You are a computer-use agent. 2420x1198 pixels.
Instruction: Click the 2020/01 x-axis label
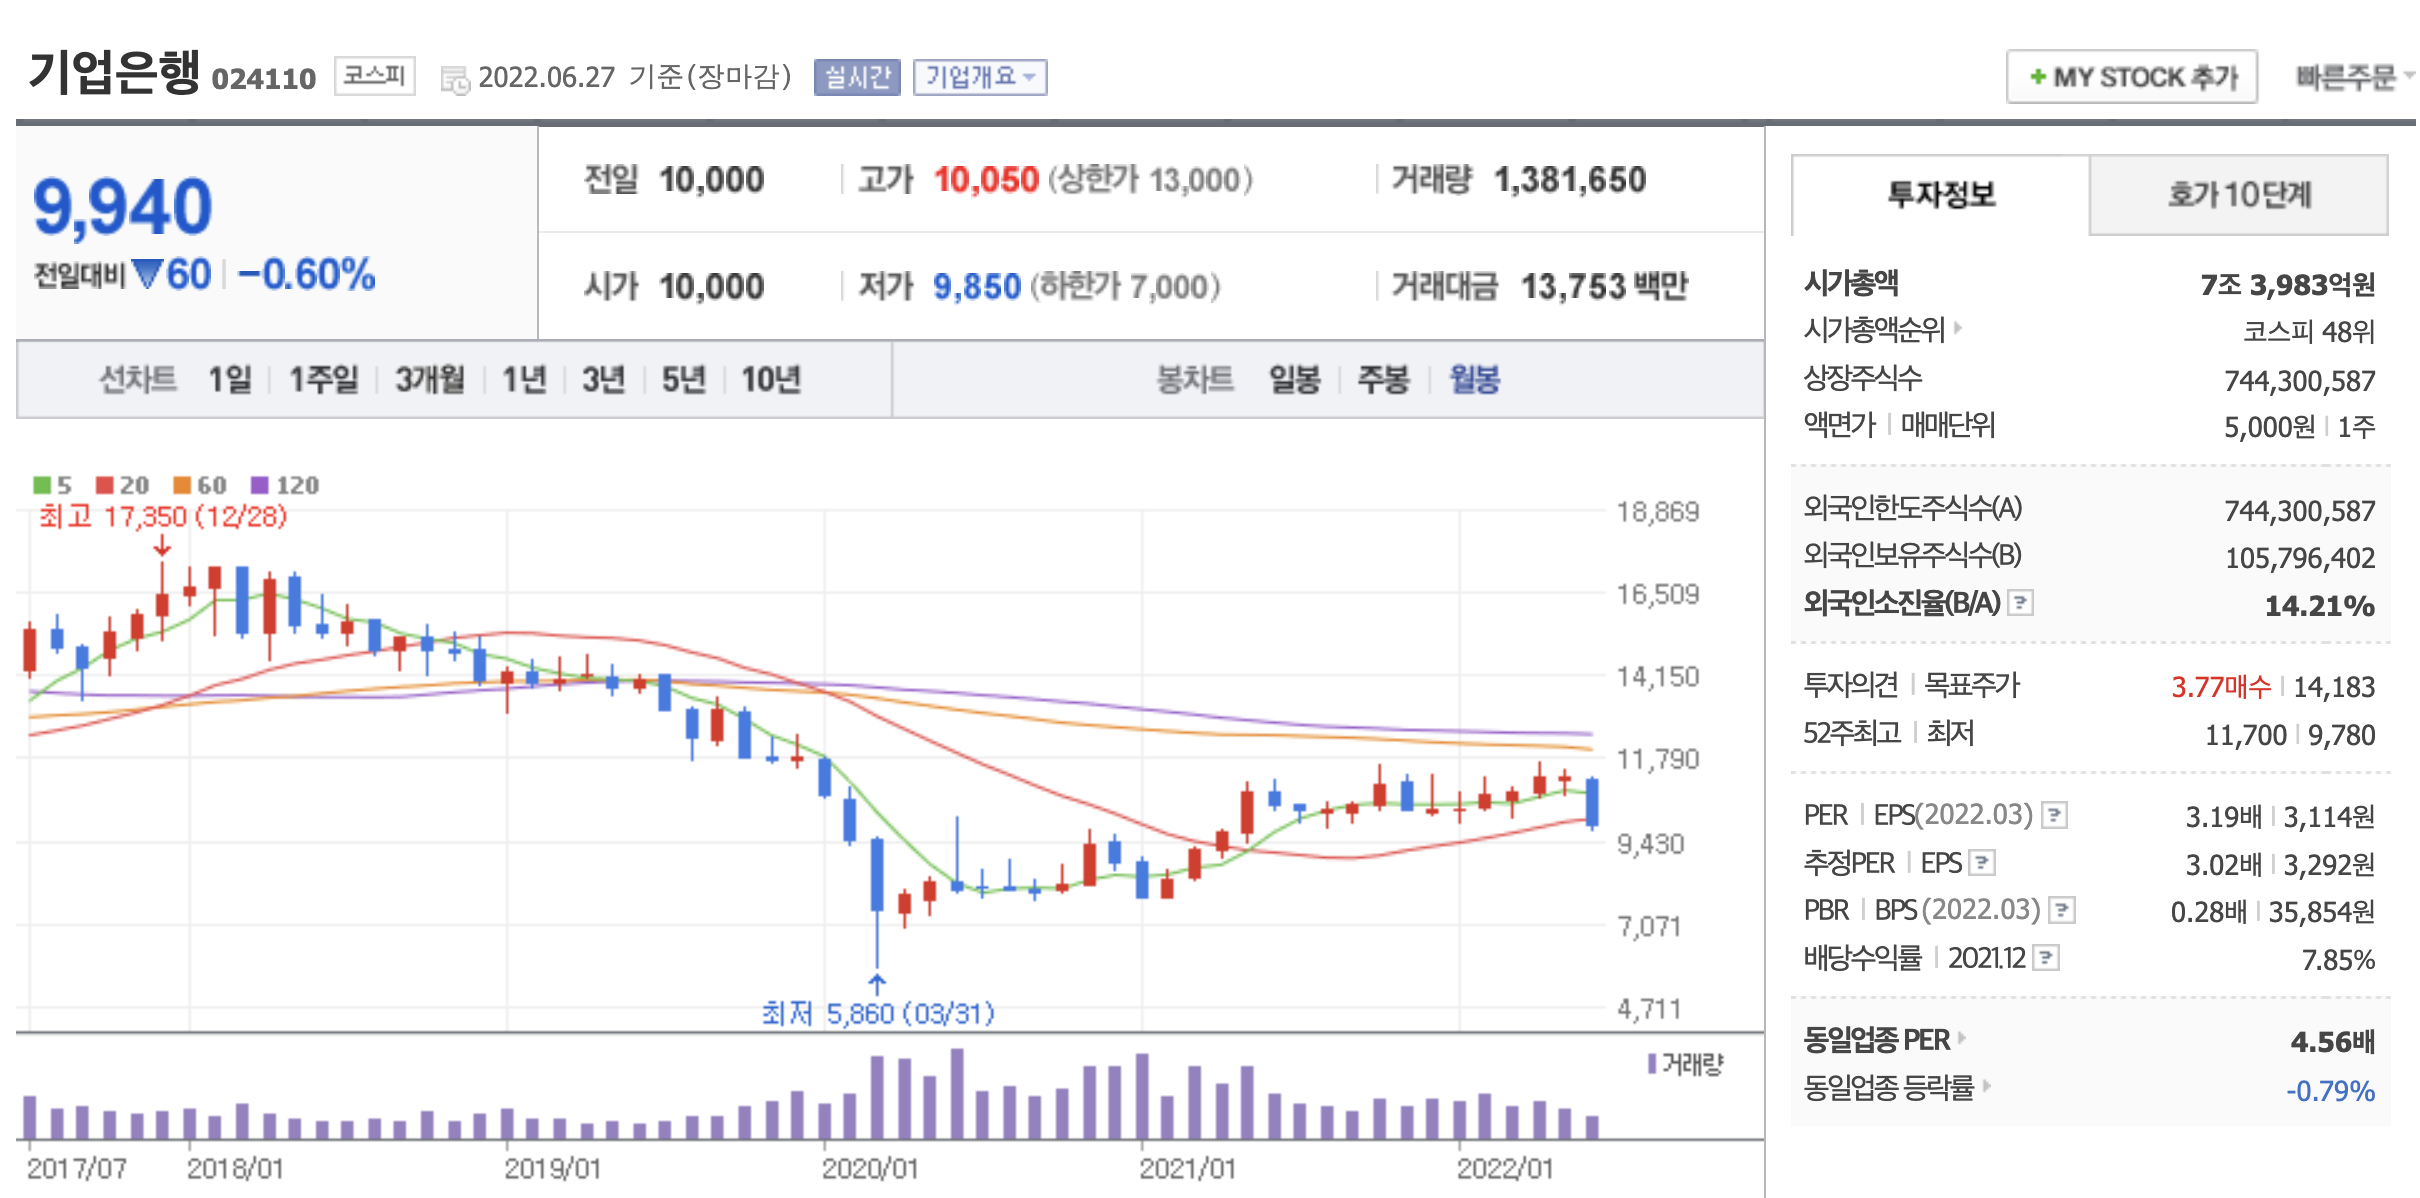coord(869,1168)
